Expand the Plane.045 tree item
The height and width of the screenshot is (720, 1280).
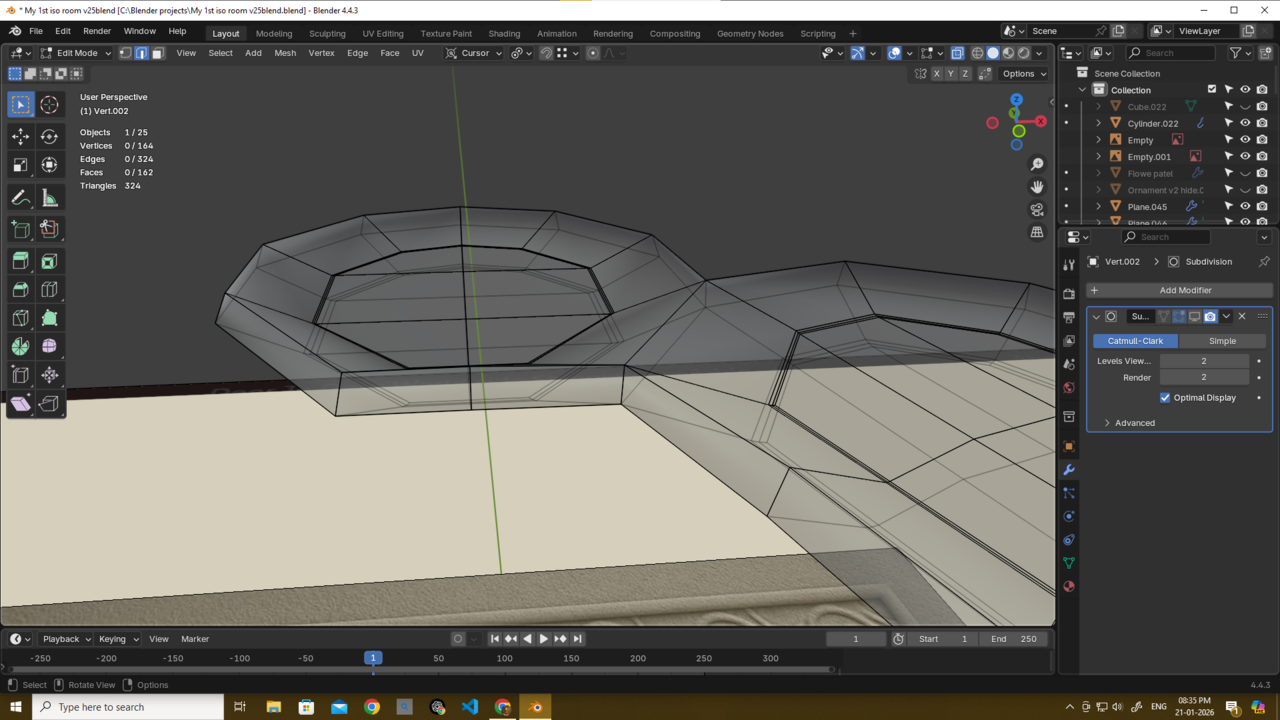tap(1099, 207)
